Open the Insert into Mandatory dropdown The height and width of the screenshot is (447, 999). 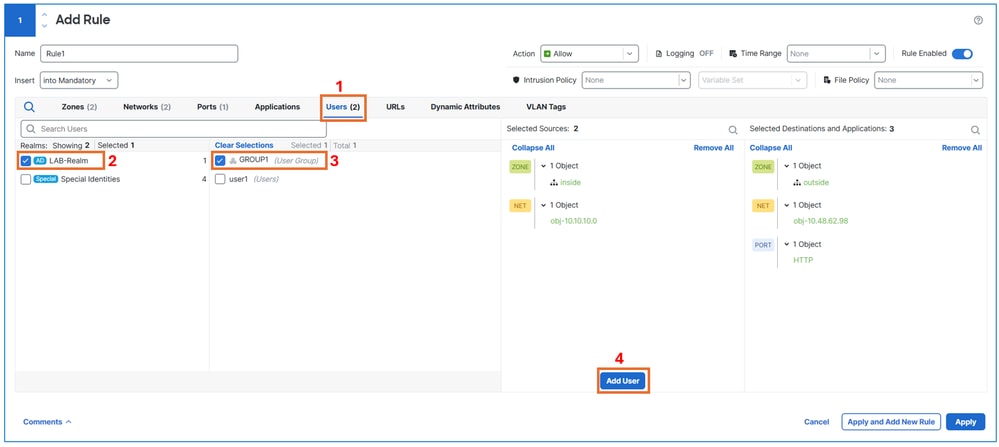[79, 80]
